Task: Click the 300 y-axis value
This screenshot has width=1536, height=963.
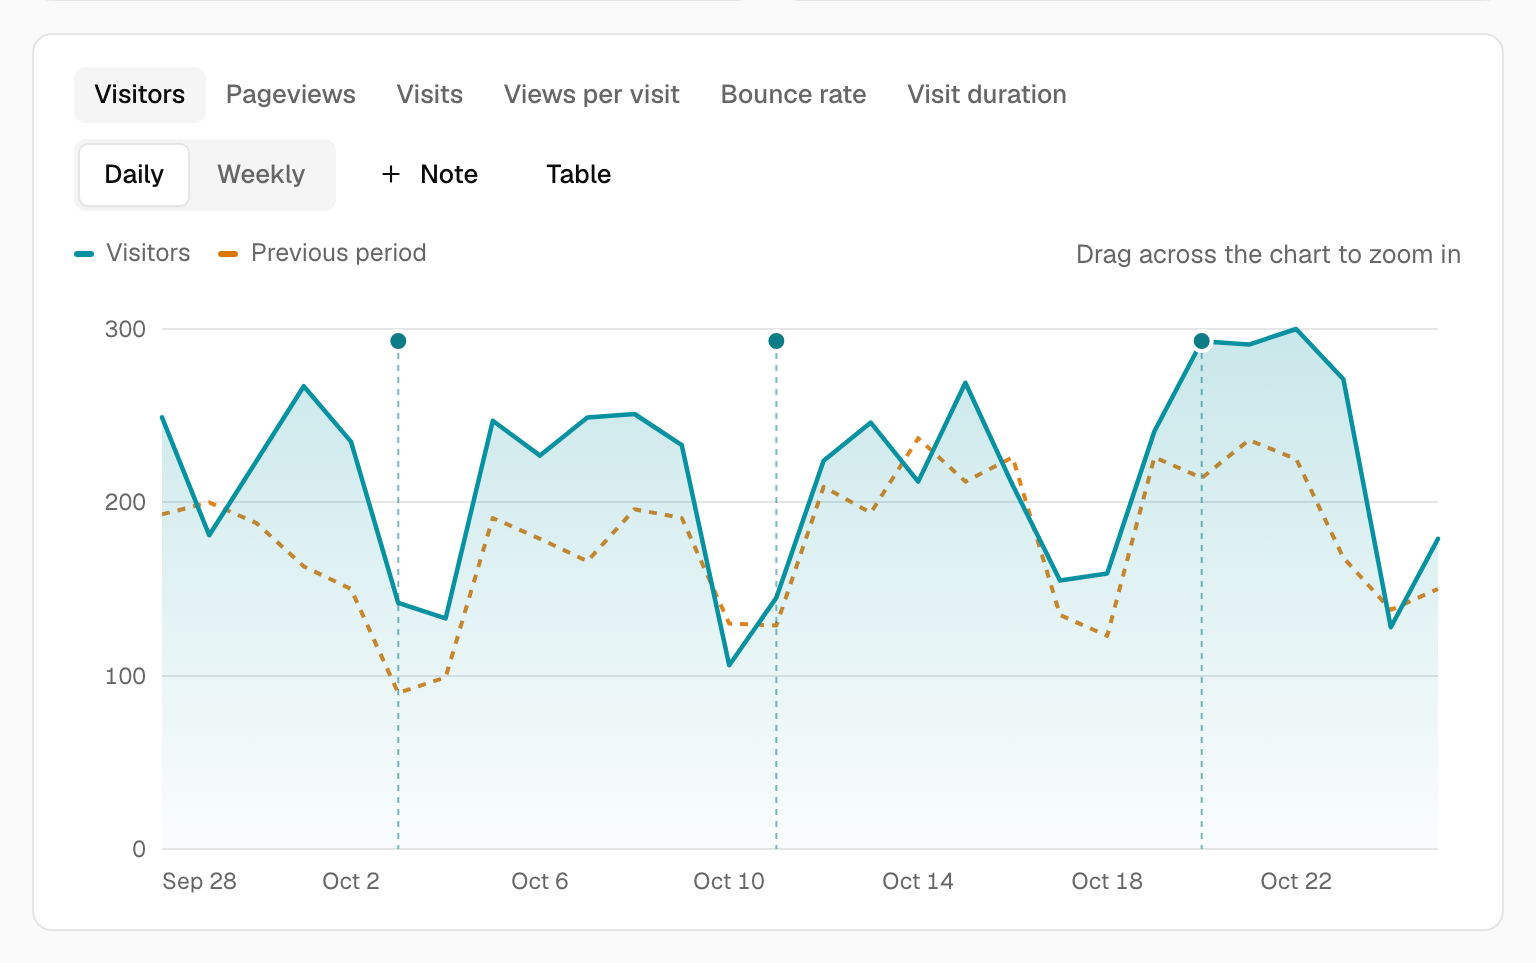Action: (125, 329)
